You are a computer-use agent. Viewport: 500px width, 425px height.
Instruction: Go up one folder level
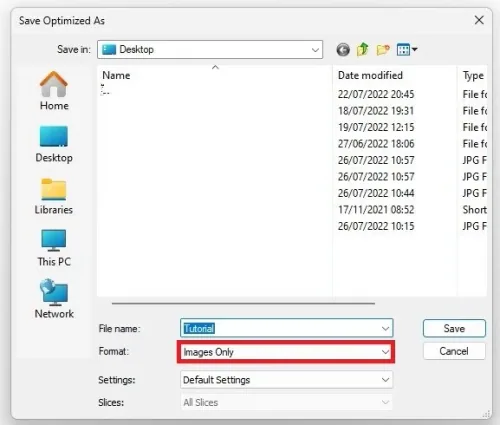363,50
